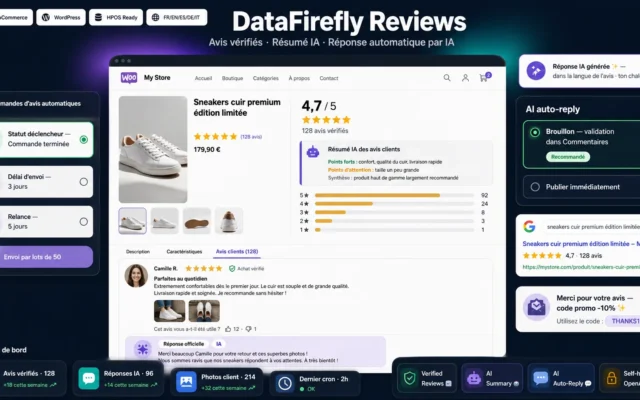Open the store search magnifier icon

click(x=447, y=78)
